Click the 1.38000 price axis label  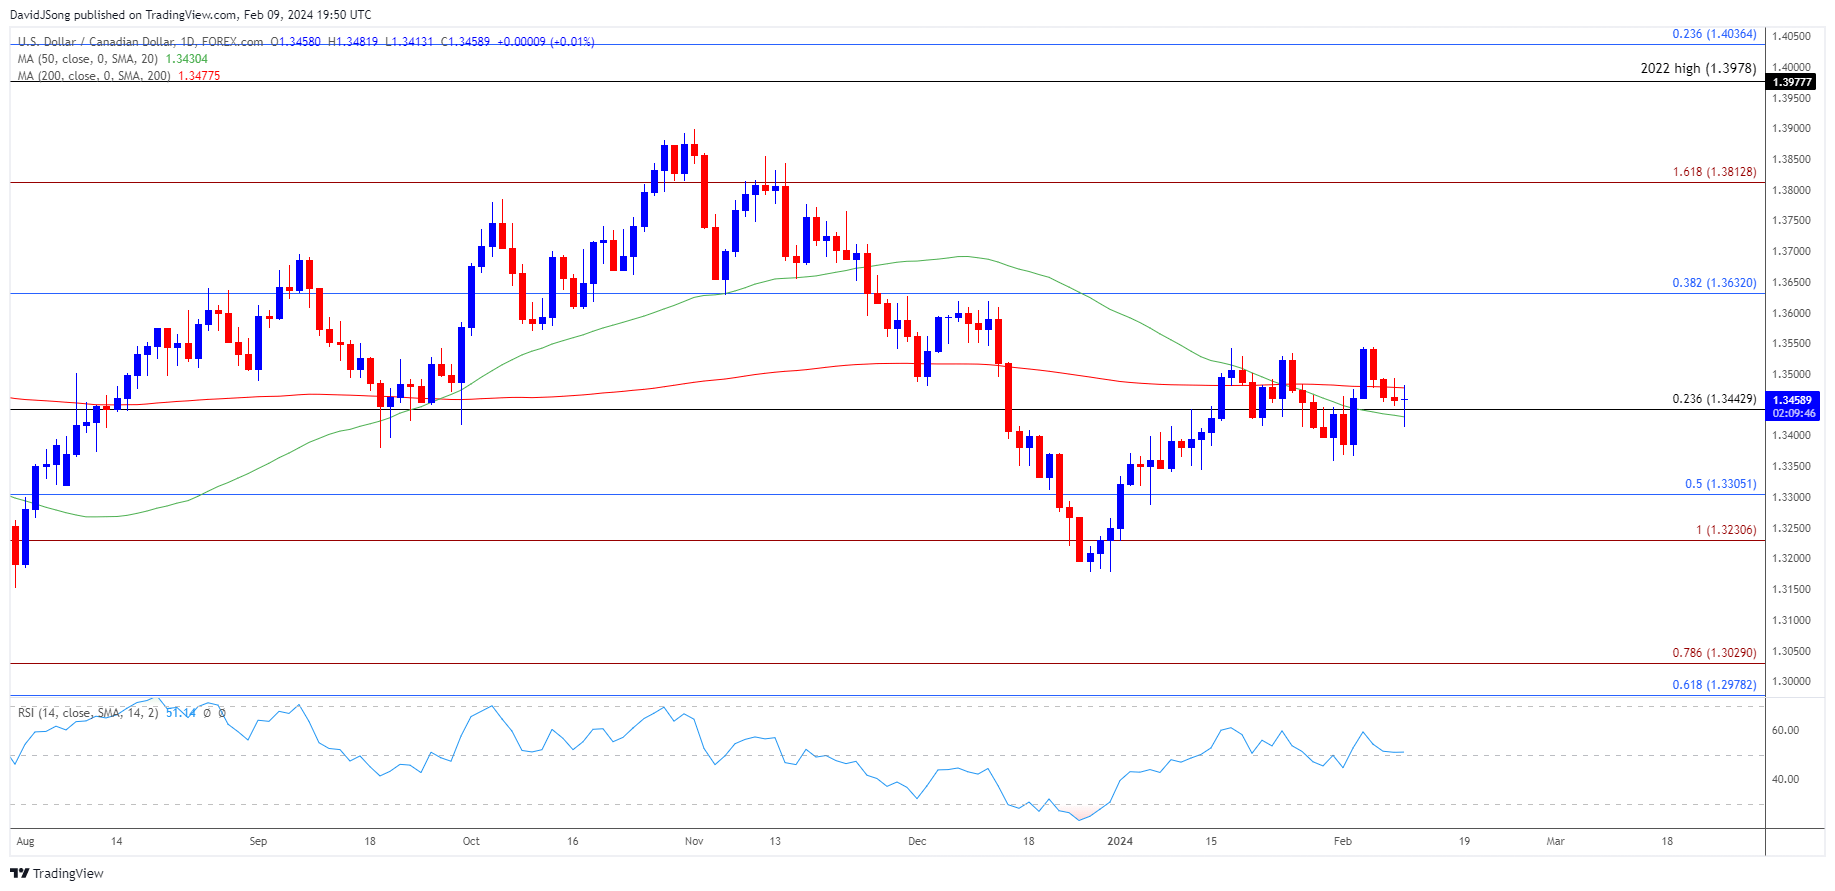tap(1791, 190)
